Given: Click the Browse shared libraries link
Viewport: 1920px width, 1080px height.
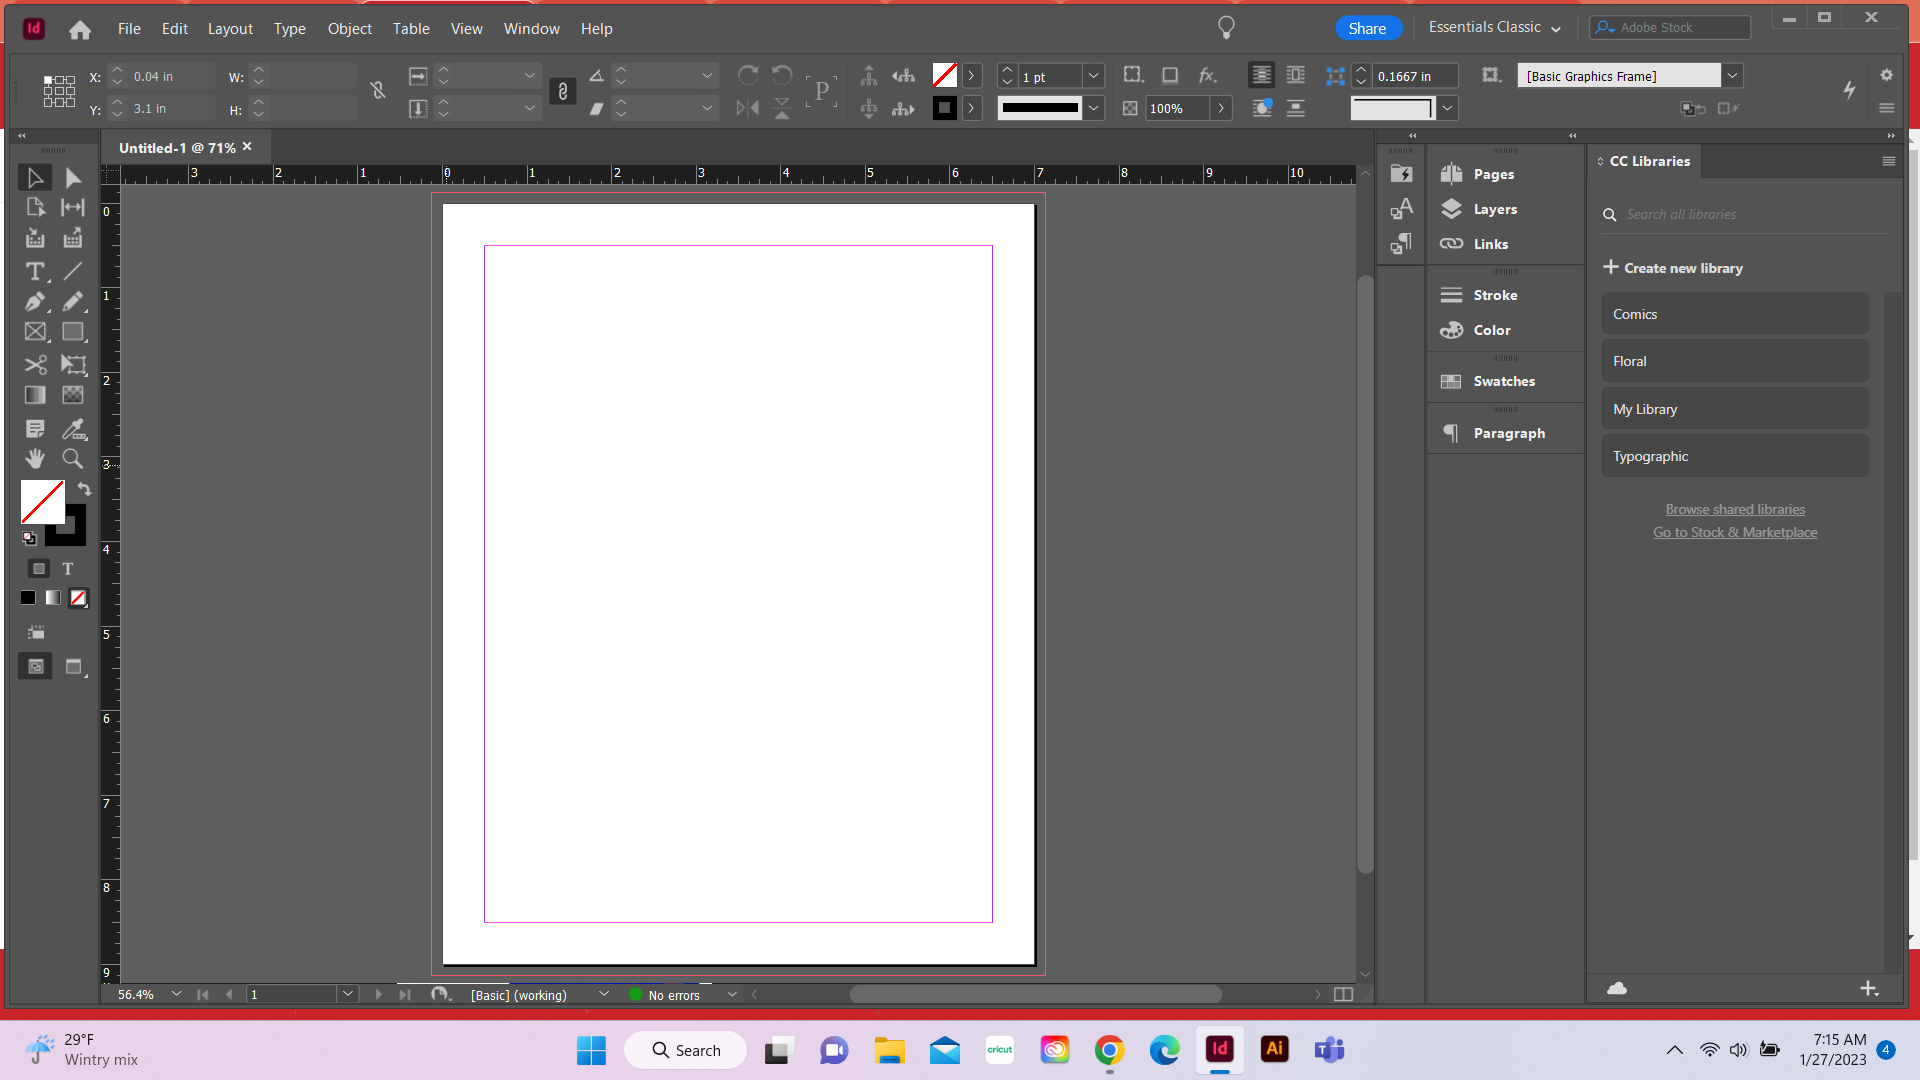Looking at the screenshot, I should point(1734,509).
